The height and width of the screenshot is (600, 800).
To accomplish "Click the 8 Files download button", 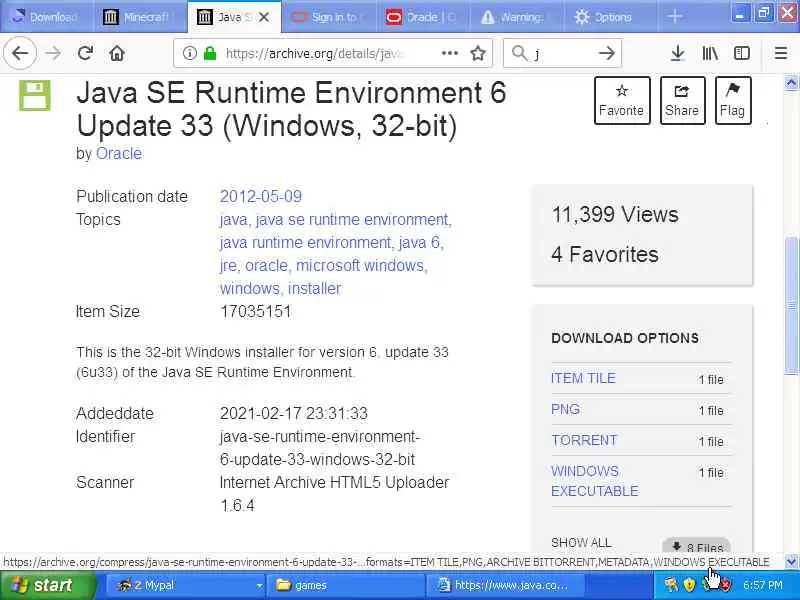I will pos(697,546).
